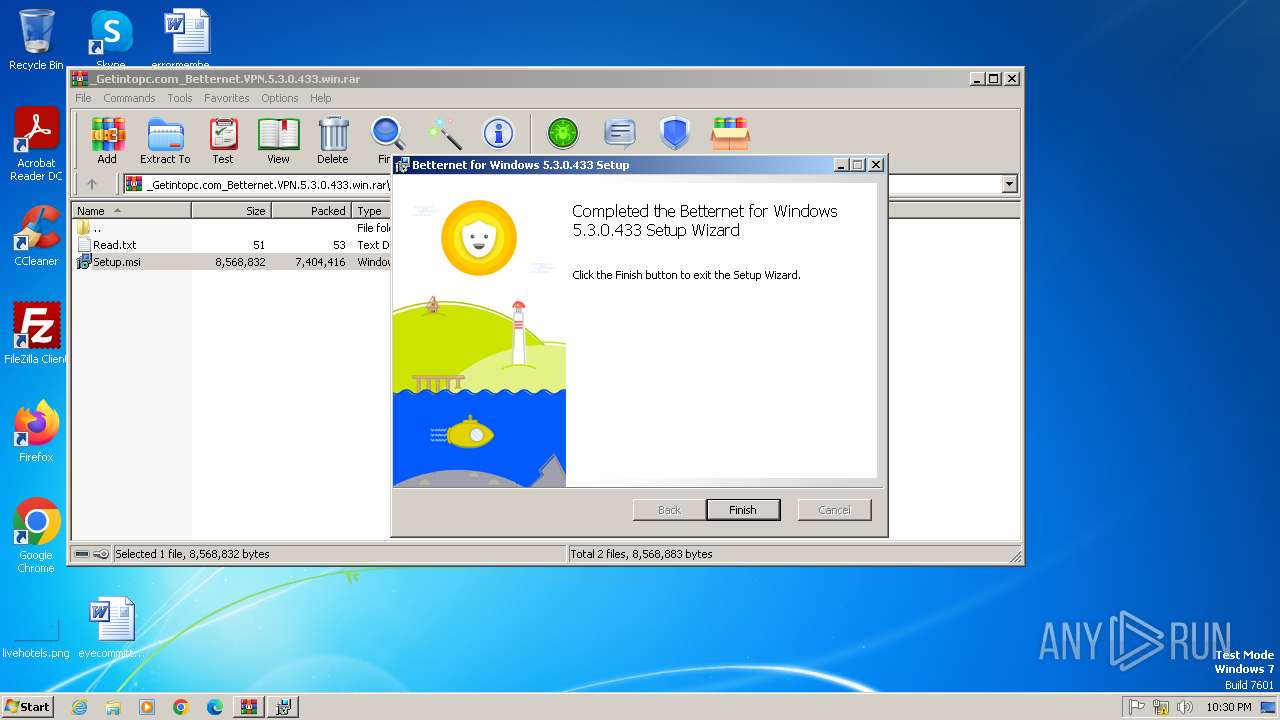Click the Extract To toolbar icon
Image resolution: width=1280 pixels, height=720 pixels.
pos(165,140)
